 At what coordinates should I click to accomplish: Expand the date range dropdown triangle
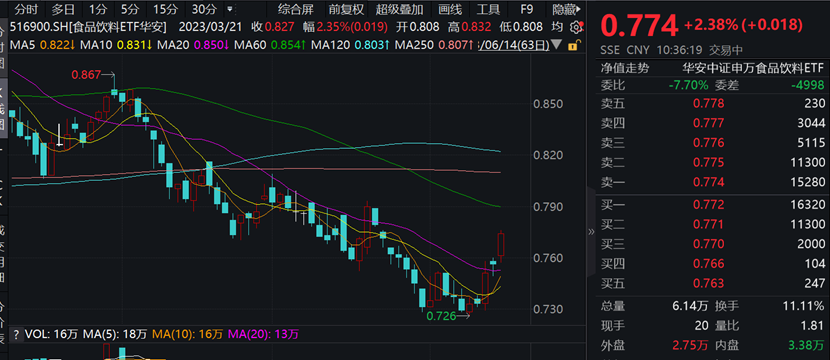click(x=556, y=44)
